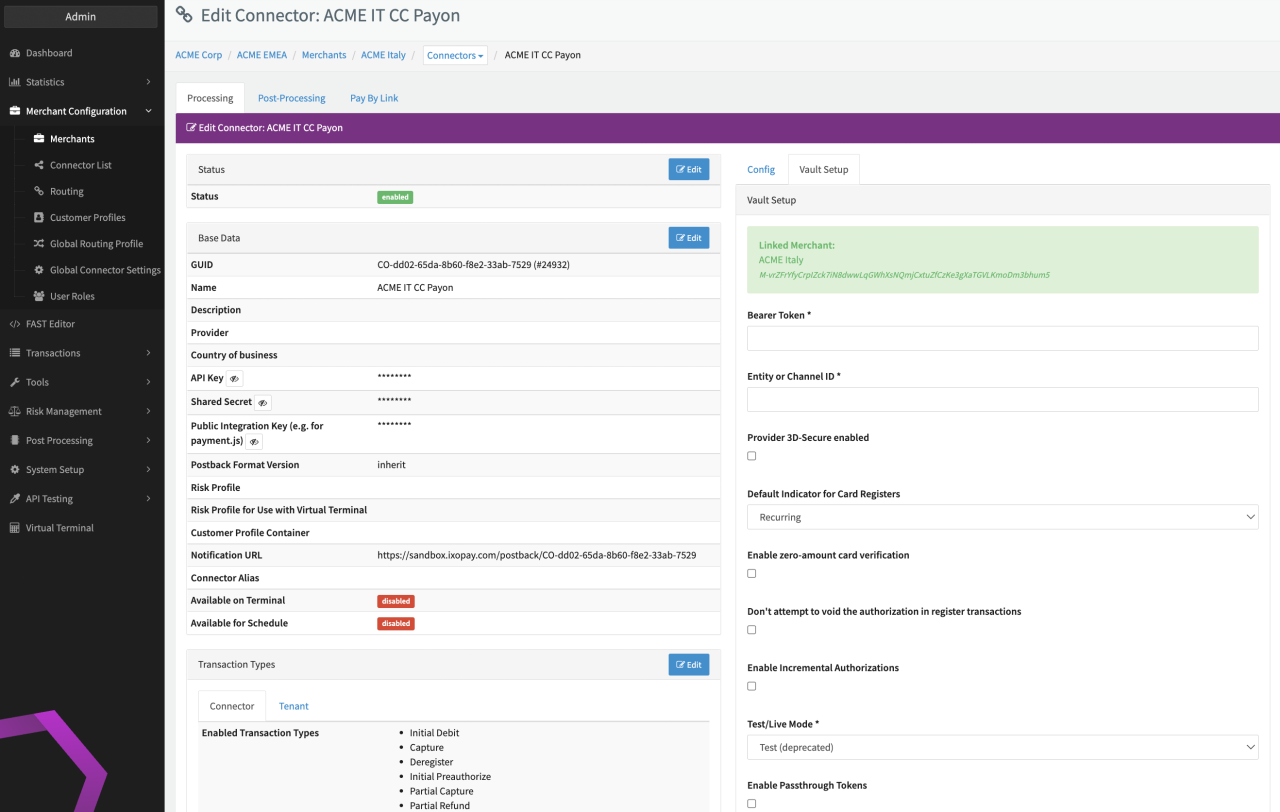Switch to the Post-Processing tab

291,98
